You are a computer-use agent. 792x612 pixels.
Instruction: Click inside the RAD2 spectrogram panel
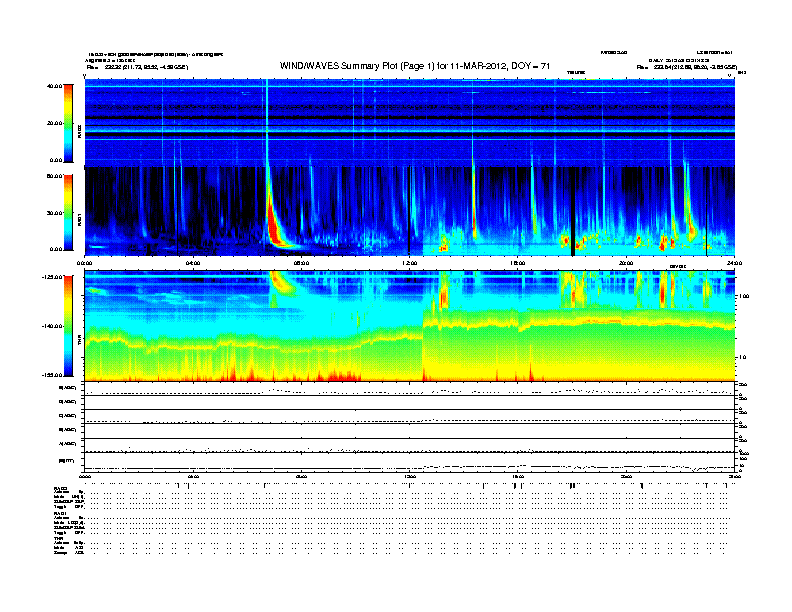410,123
